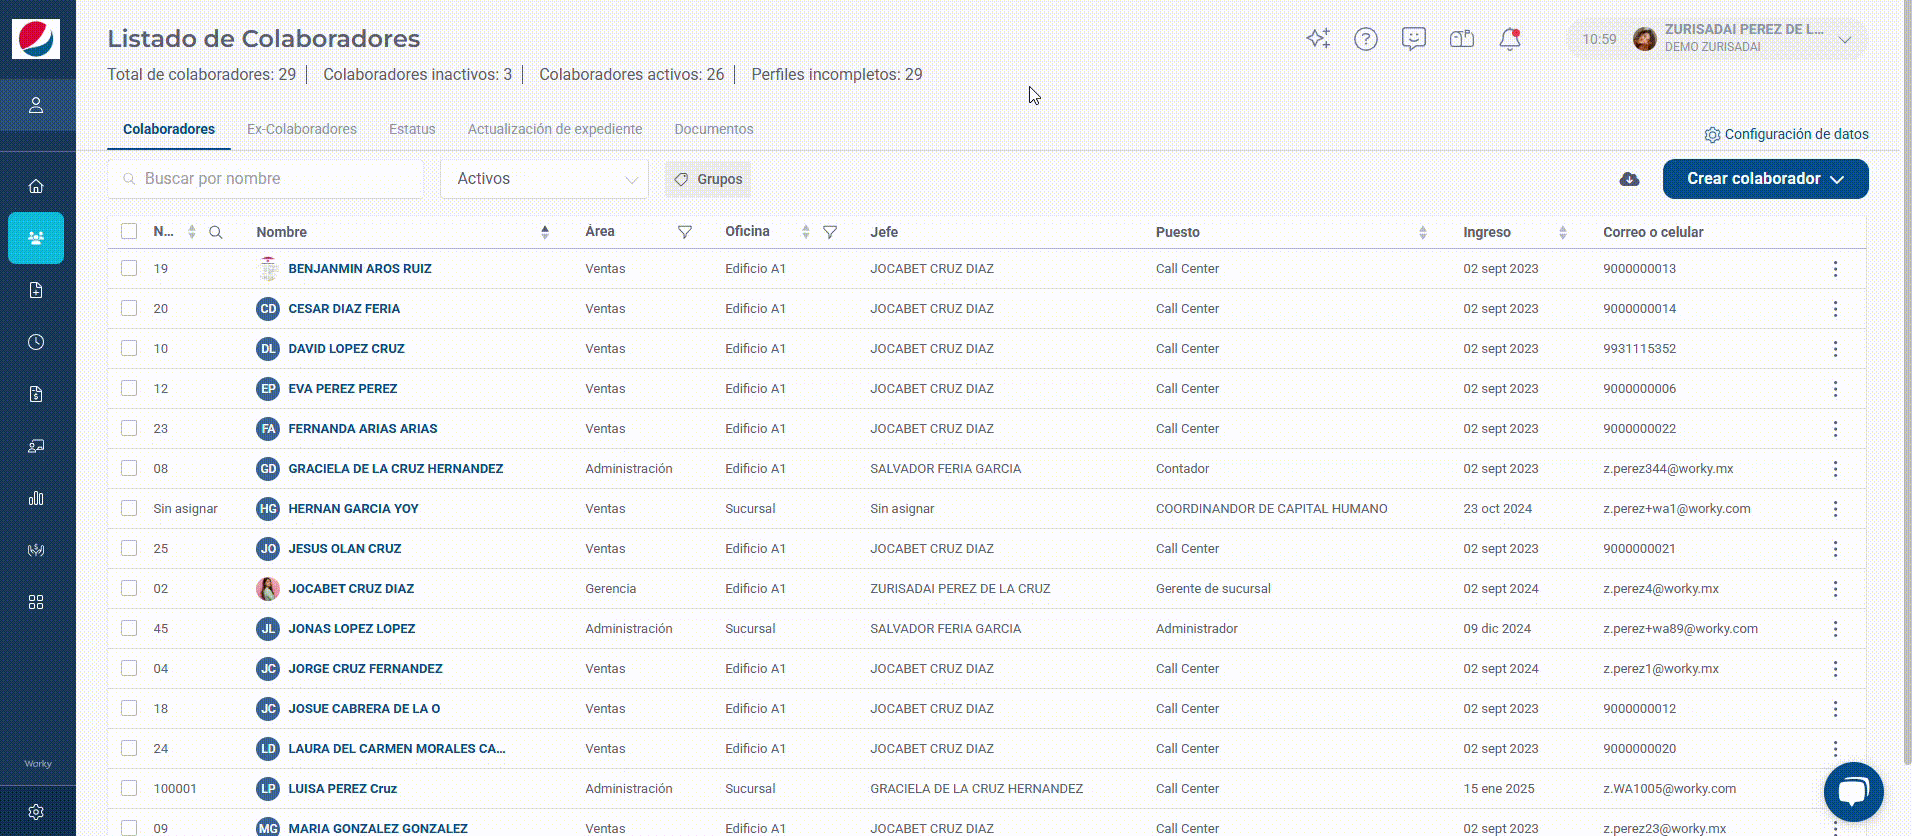This screenshot has height=836, width=1912.
Task: Click the Grupos filter button
Action: tap(708, 179)
